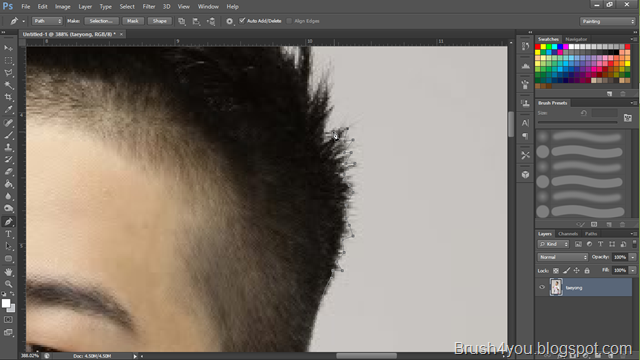Open the Filter menu
Image resolution: width=640 pixels, height=360 pixels.
(149, 7)
